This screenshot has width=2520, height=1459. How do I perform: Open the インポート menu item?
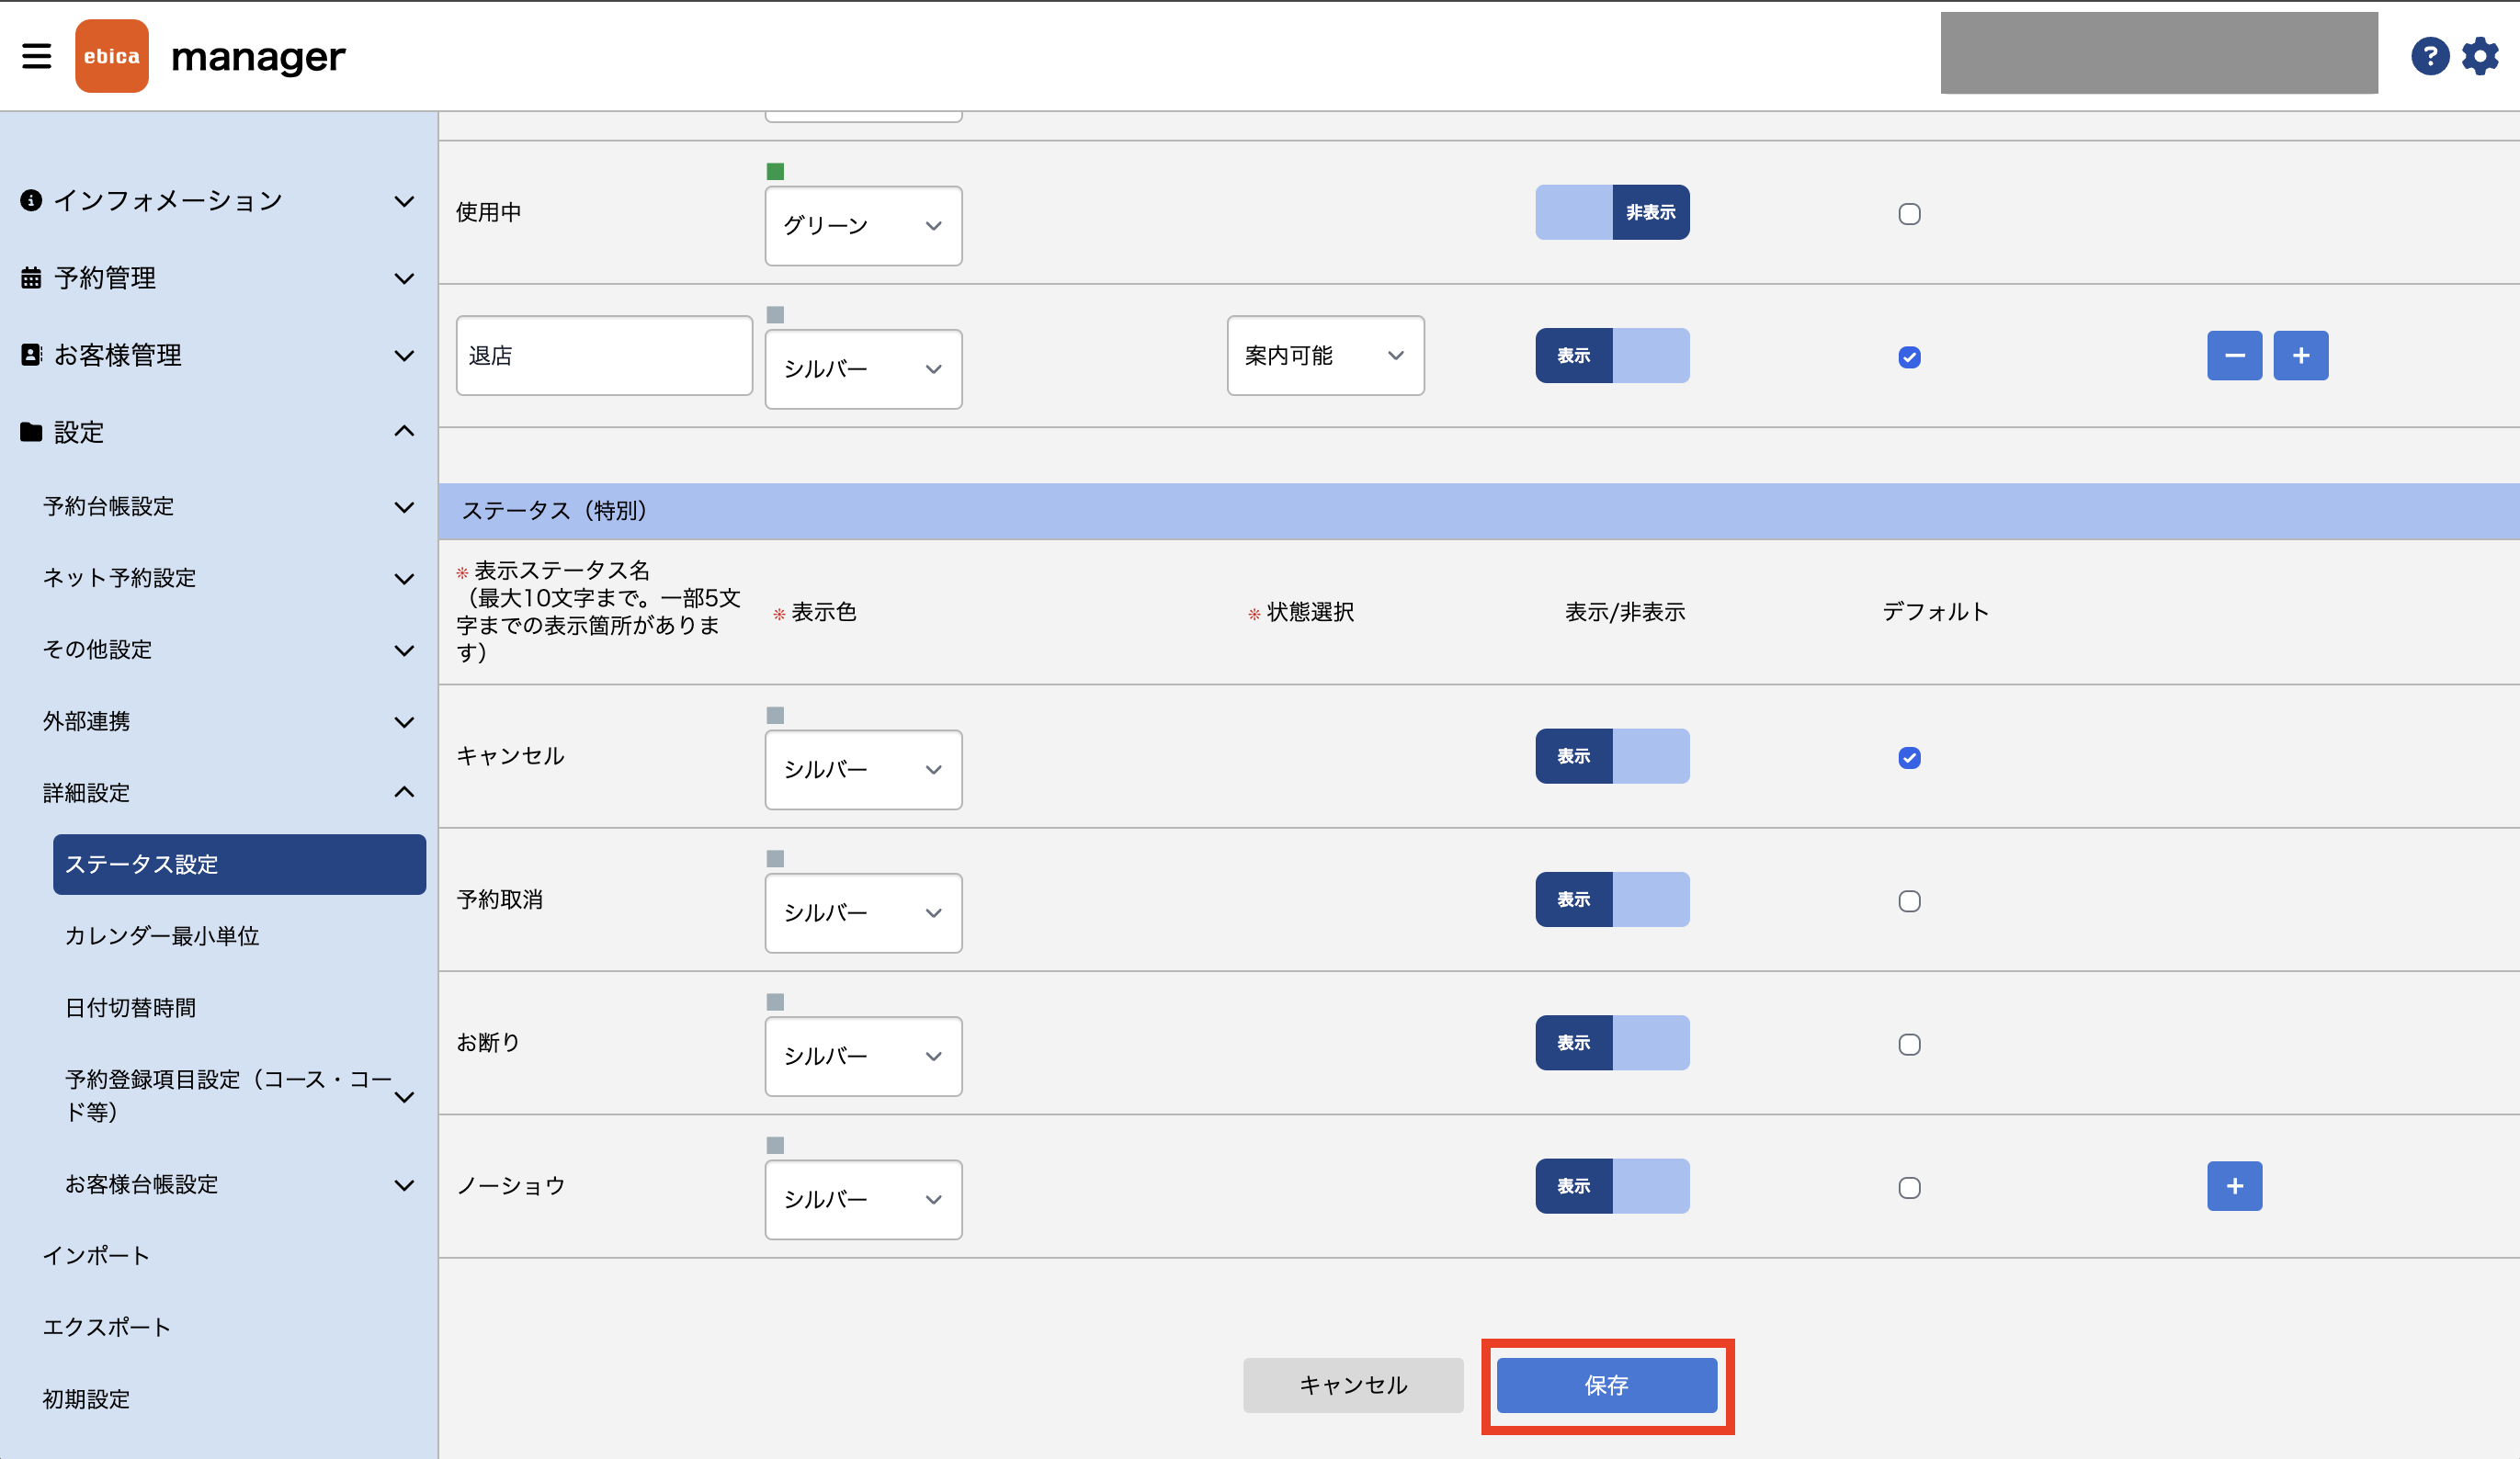96,1256
